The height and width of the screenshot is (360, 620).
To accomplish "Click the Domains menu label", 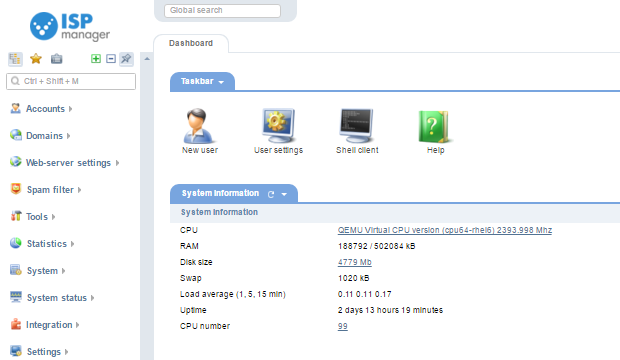I will pyautogui.click(x=44, y=136).
